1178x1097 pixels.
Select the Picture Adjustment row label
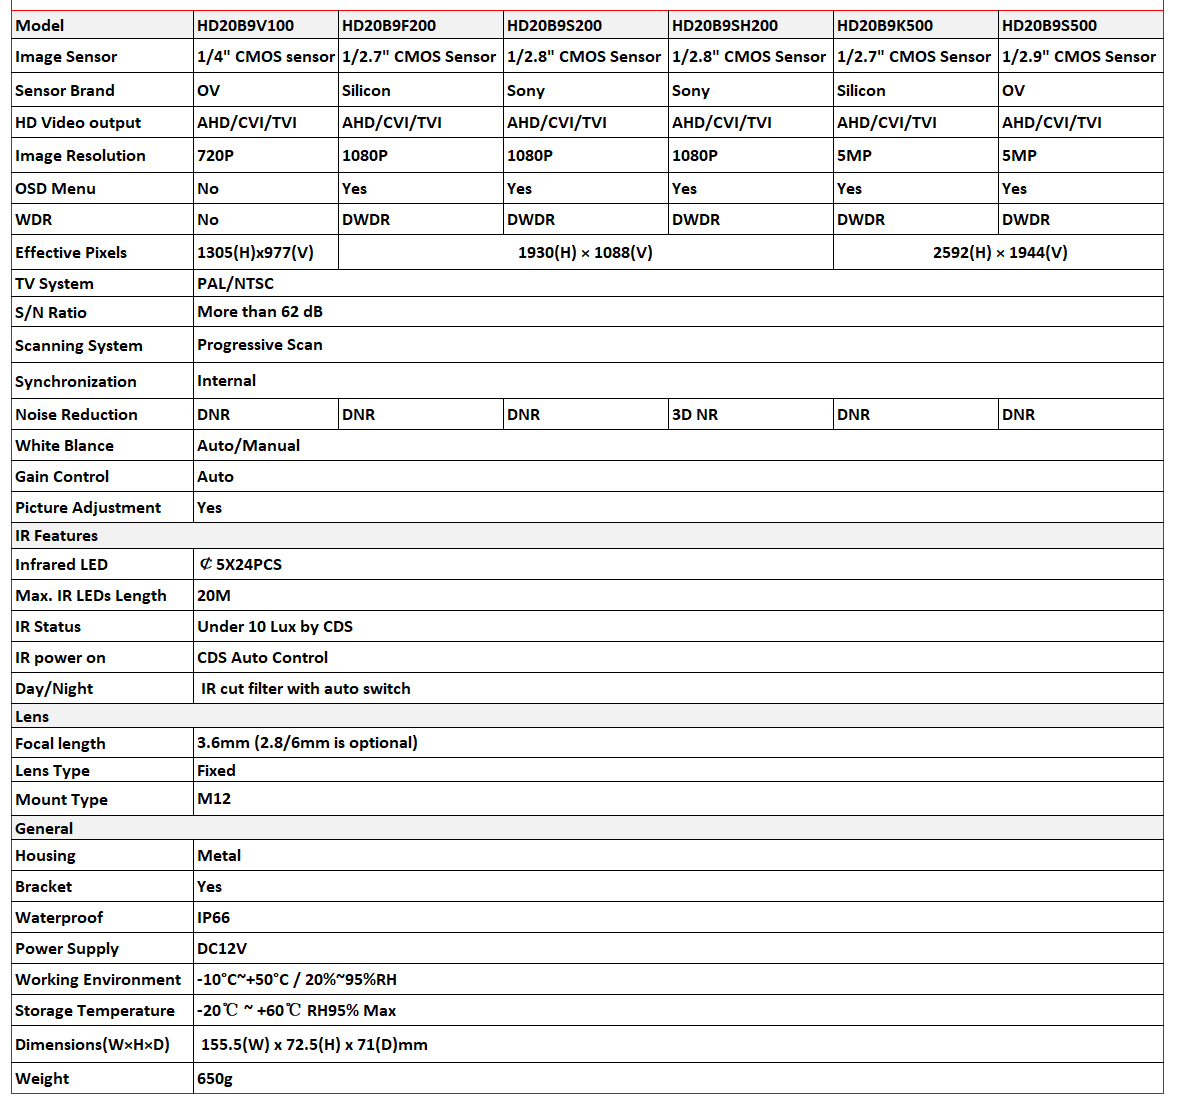pos(88,508)
